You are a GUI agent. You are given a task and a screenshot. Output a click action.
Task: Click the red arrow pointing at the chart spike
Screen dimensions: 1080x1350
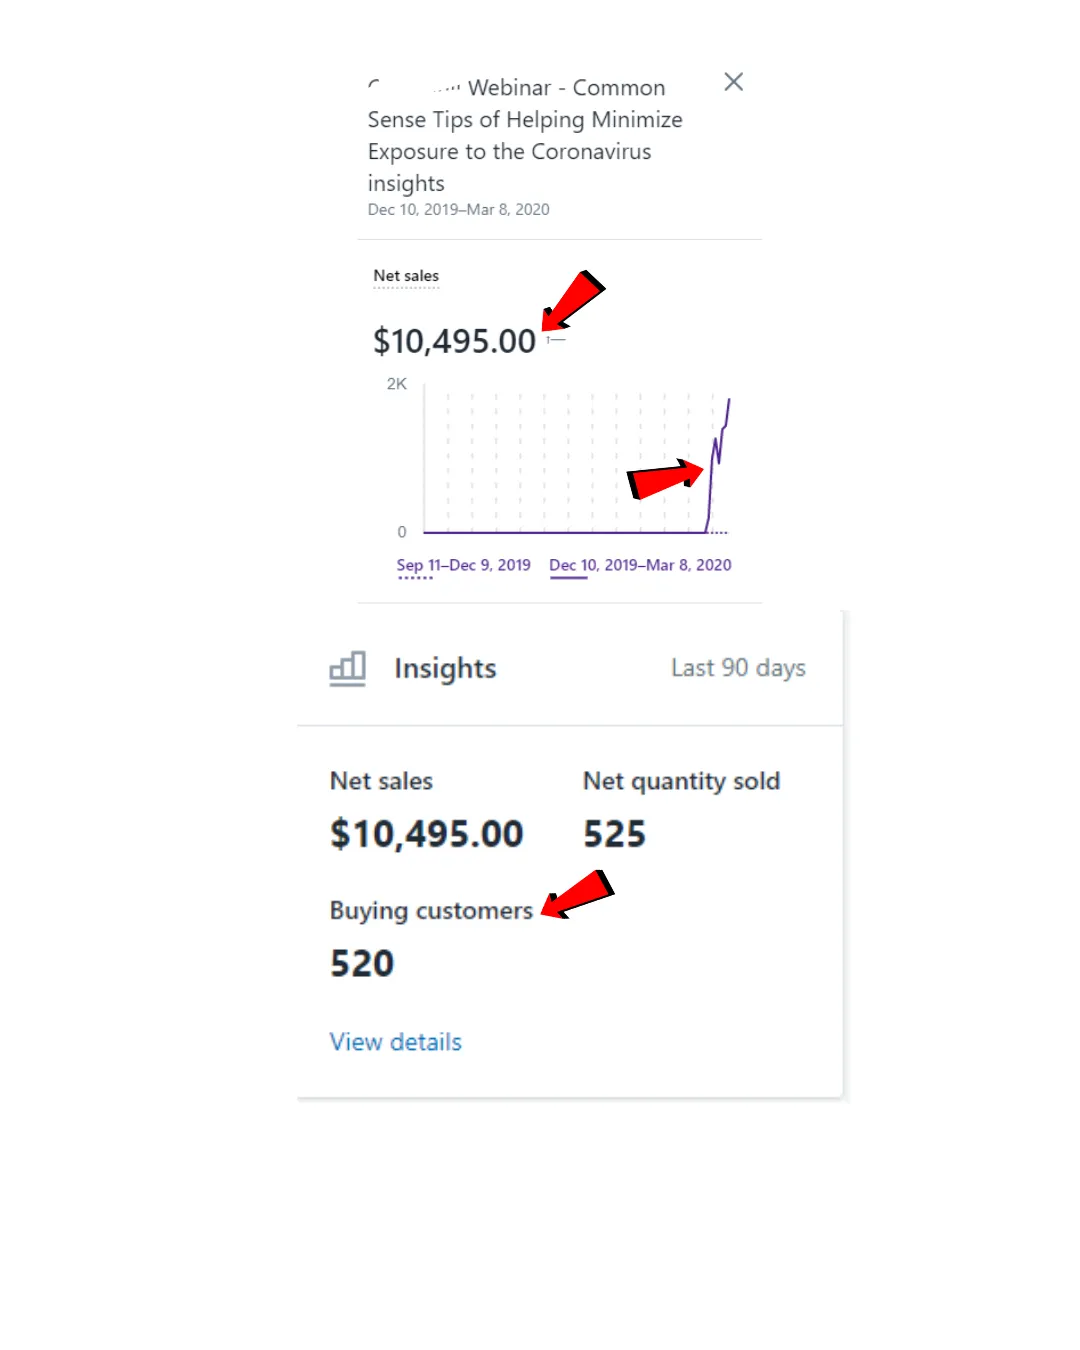[665, 479]
